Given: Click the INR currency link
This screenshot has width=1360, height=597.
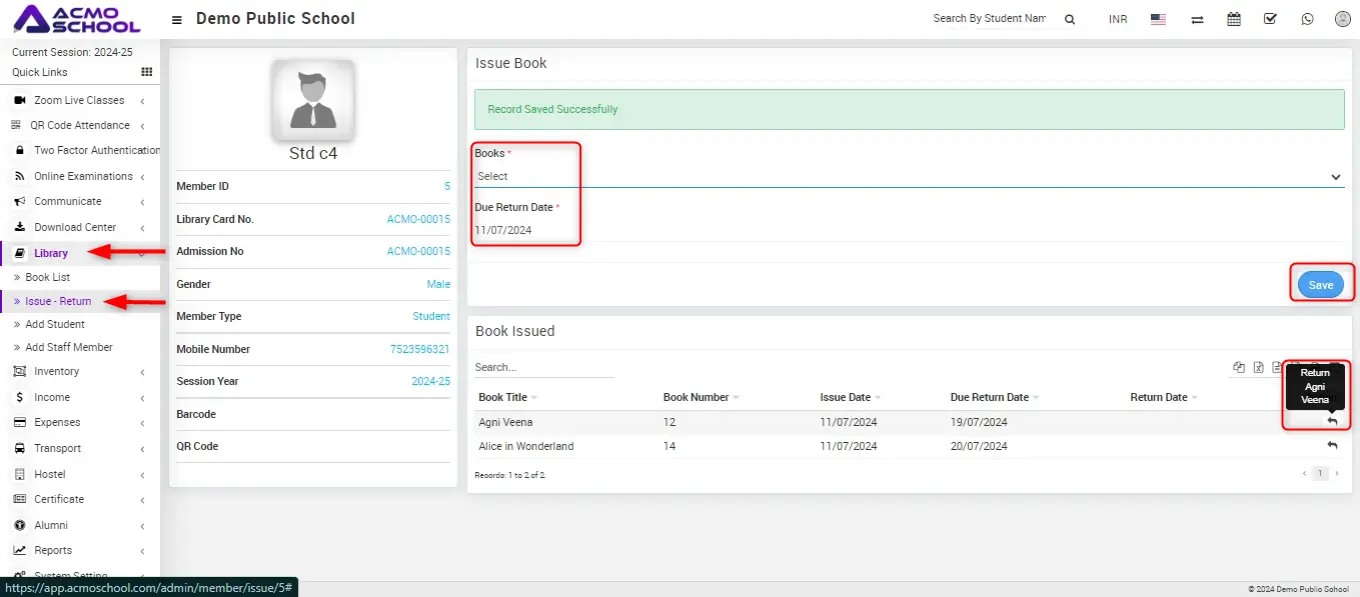Looking at the screenshot, I should pyautogui.click(x=1118, y=19).
